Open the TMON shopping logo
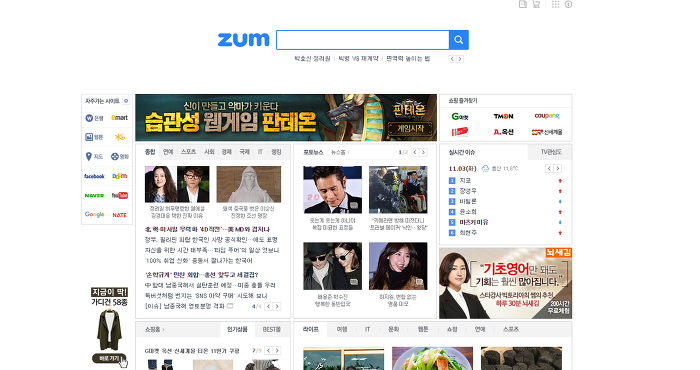Screen dimensions: 700x370 503,116
